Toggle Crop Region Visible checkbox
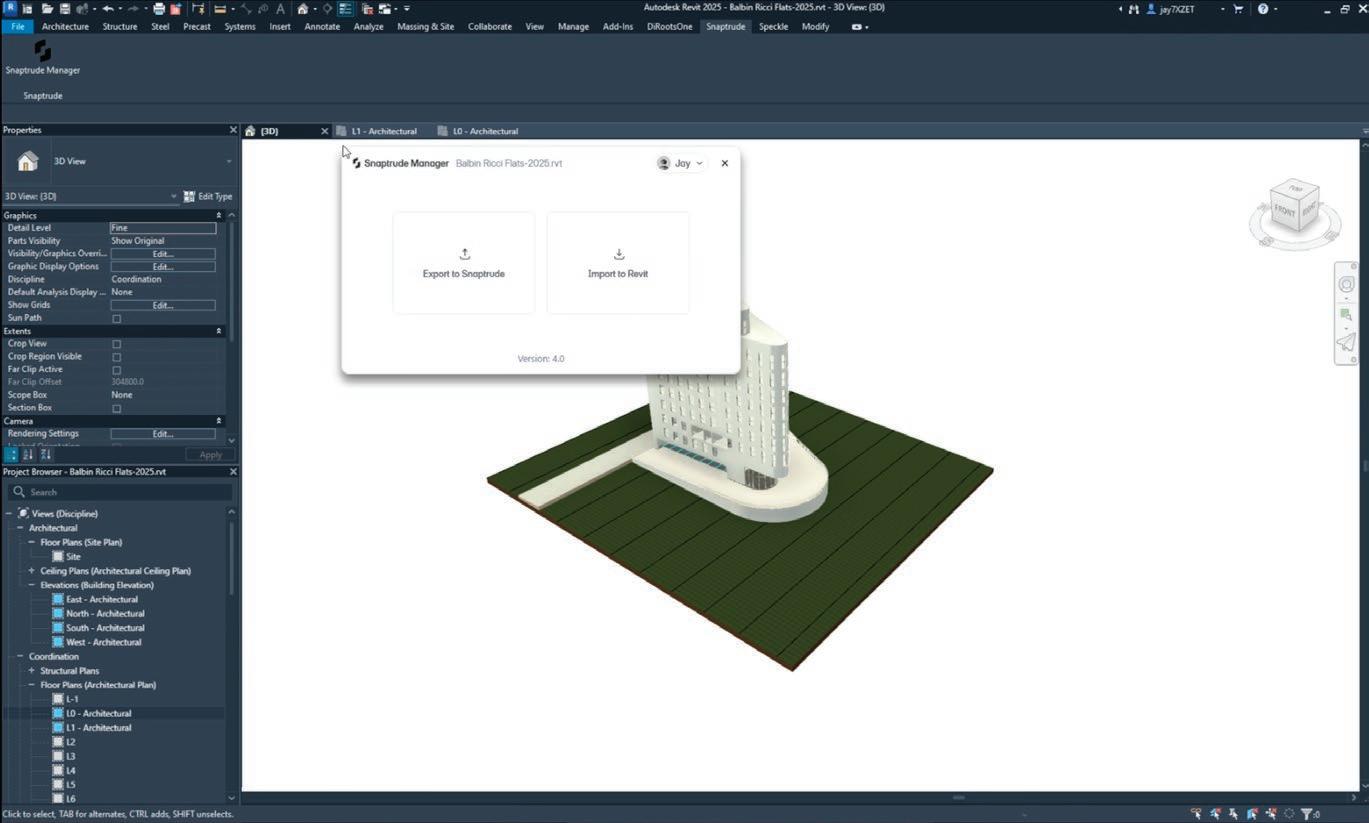 click(117, 357)
